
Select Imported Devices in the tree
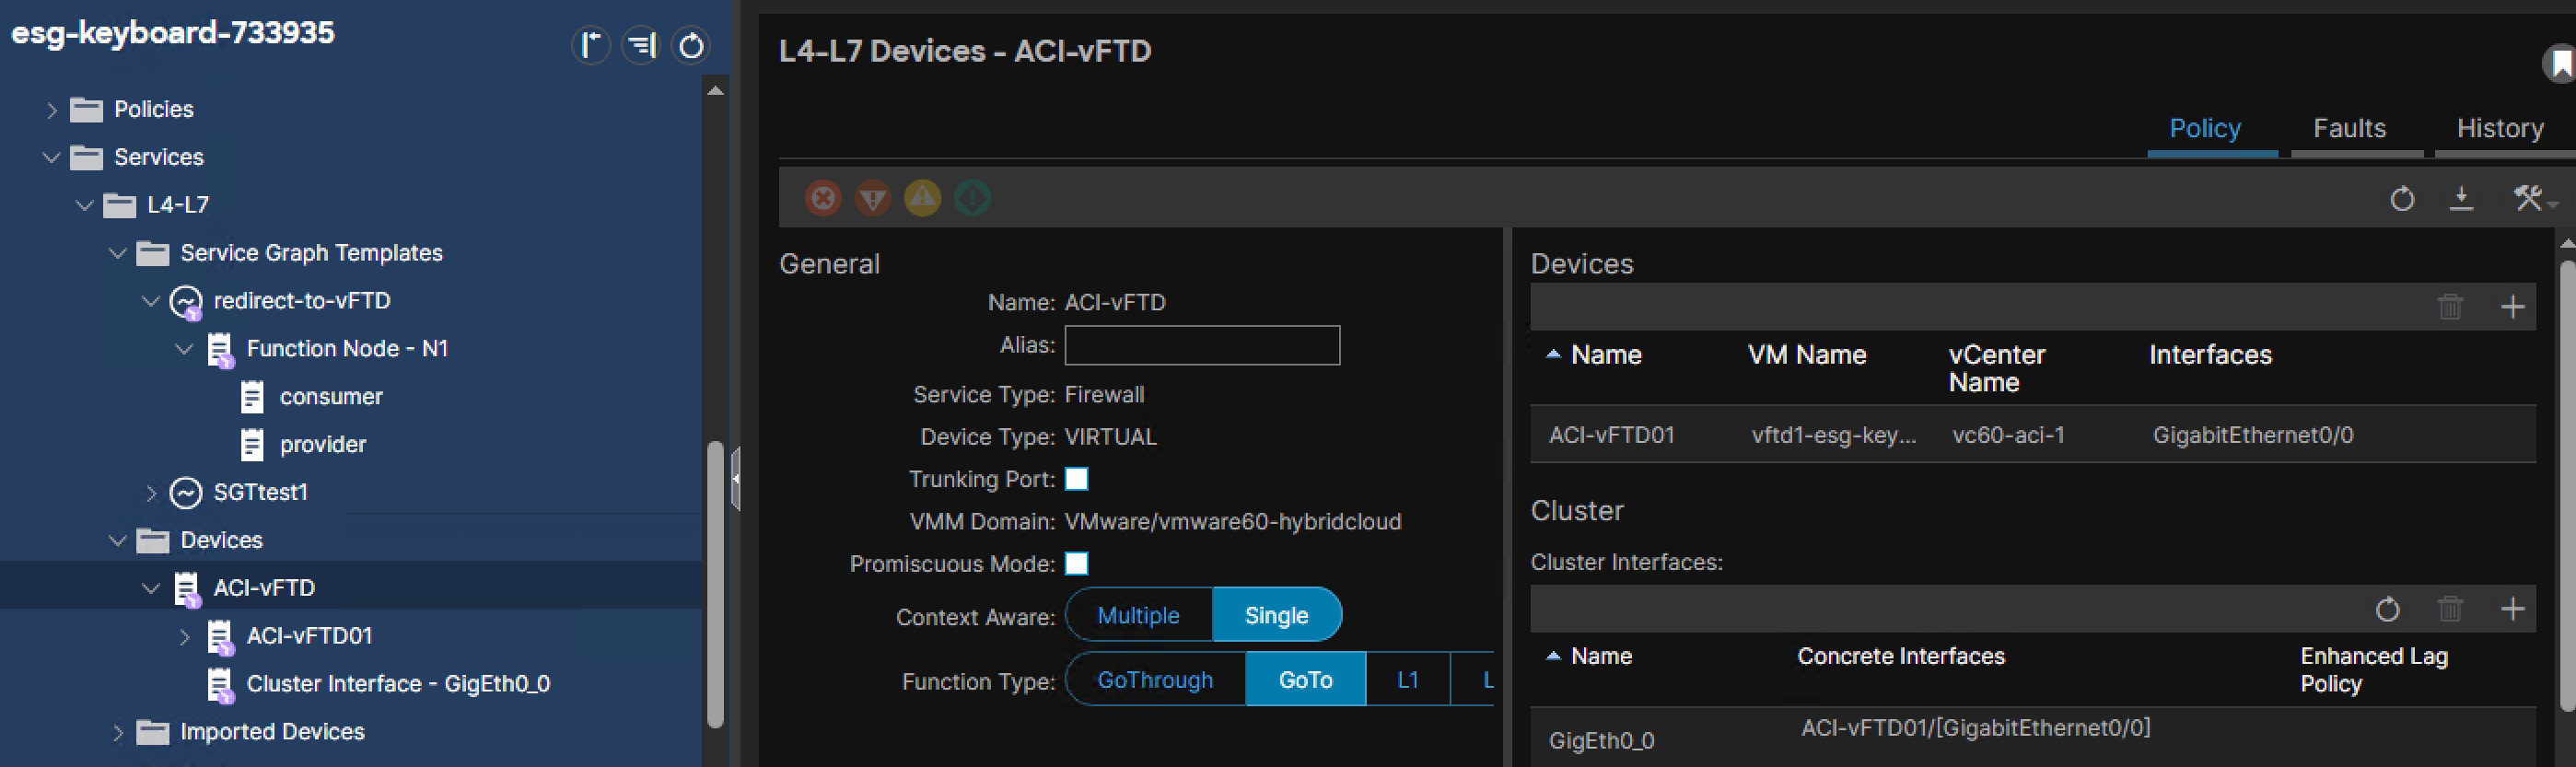coord(272,732)
